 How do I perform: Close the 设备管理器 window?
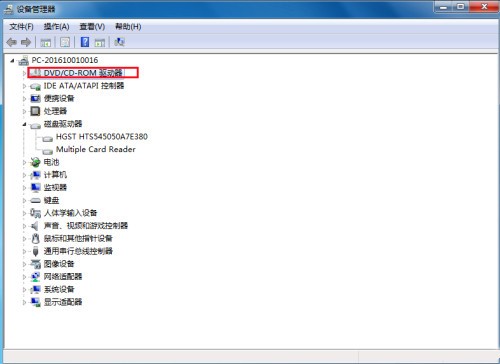click(484, 7)
